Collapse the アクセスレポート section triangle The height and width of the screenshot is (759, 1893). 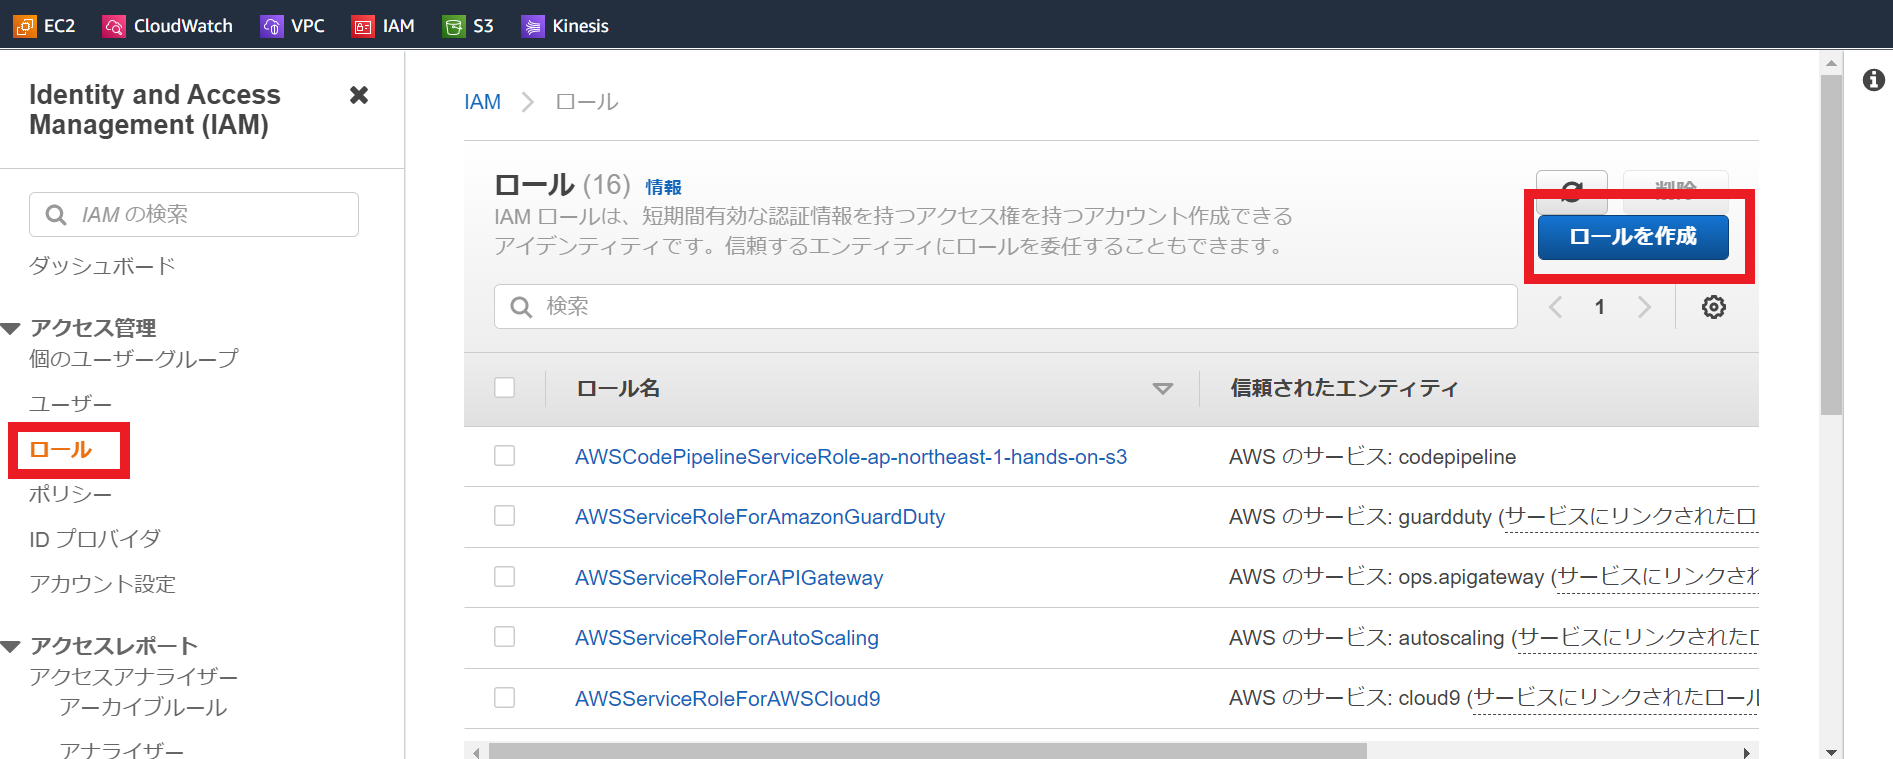[x=11, y=646]
